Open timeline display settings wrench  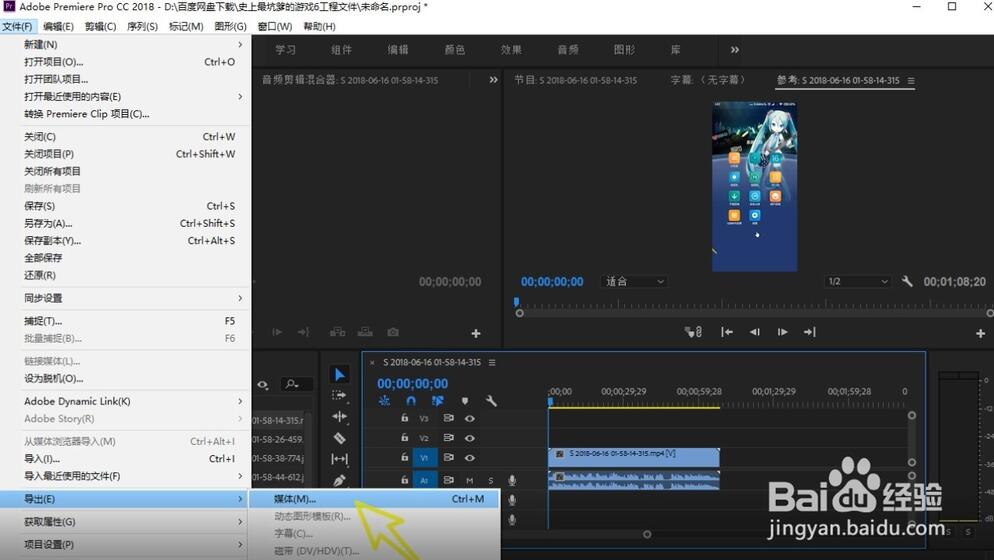coord(491,401)
